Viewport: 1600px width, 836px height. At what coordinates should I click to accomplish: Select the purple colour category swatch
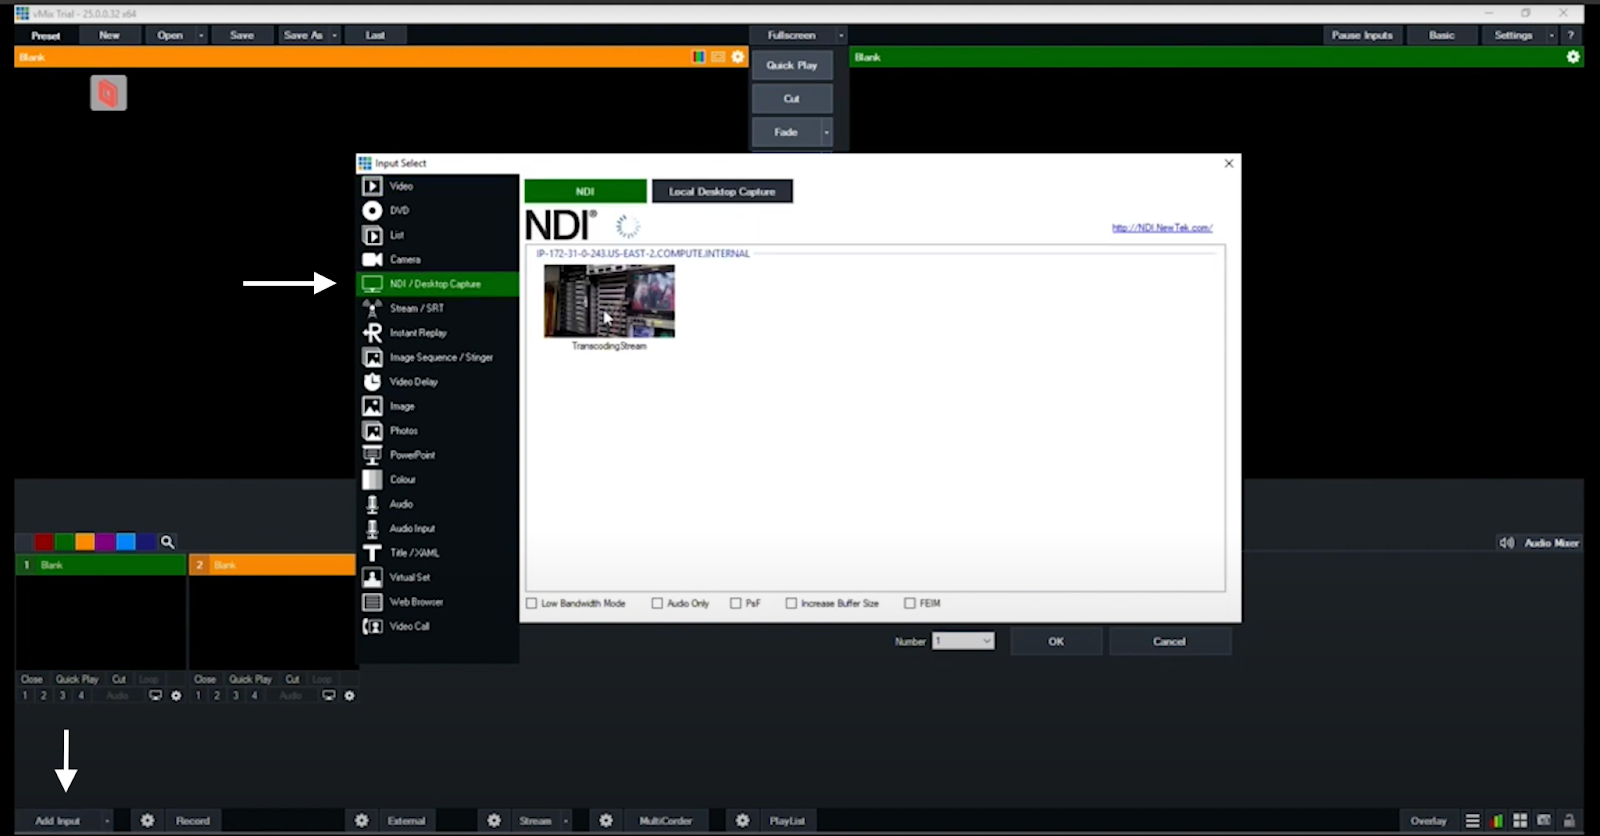[x=105, y=542]
